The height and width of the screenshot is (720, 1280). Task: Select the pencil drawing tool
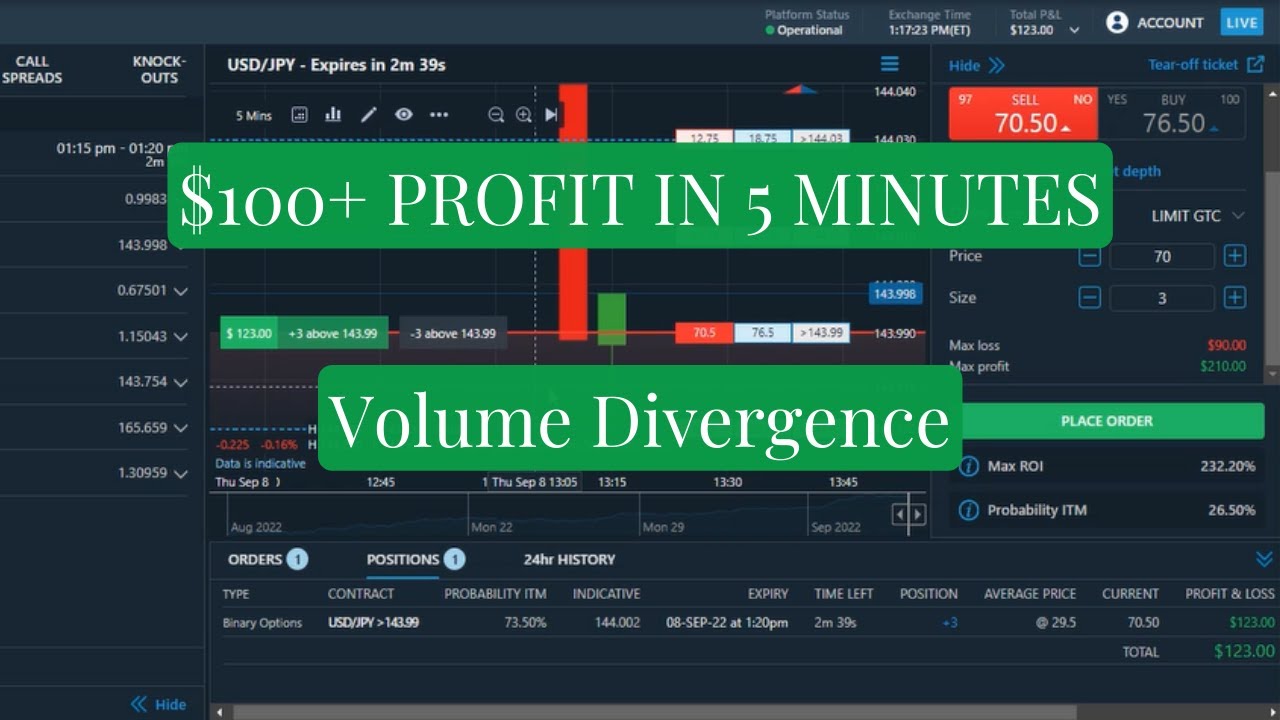[x=369, y=115]
